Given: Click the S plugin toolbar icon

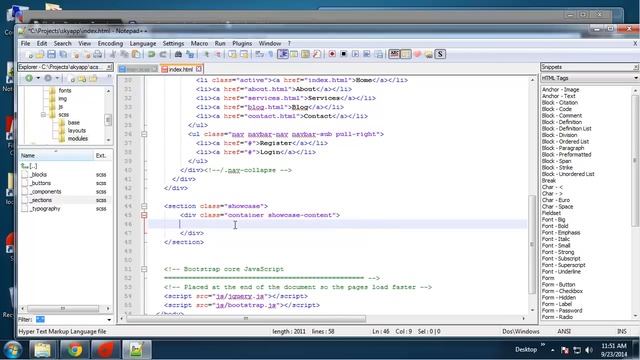Looking at the screenshot, I should point(440,54).
